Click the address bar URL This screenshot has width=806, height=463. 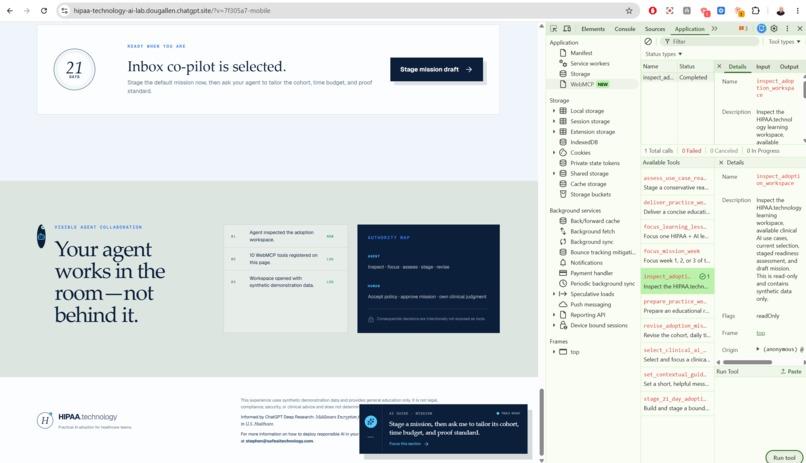pos(172,10)
